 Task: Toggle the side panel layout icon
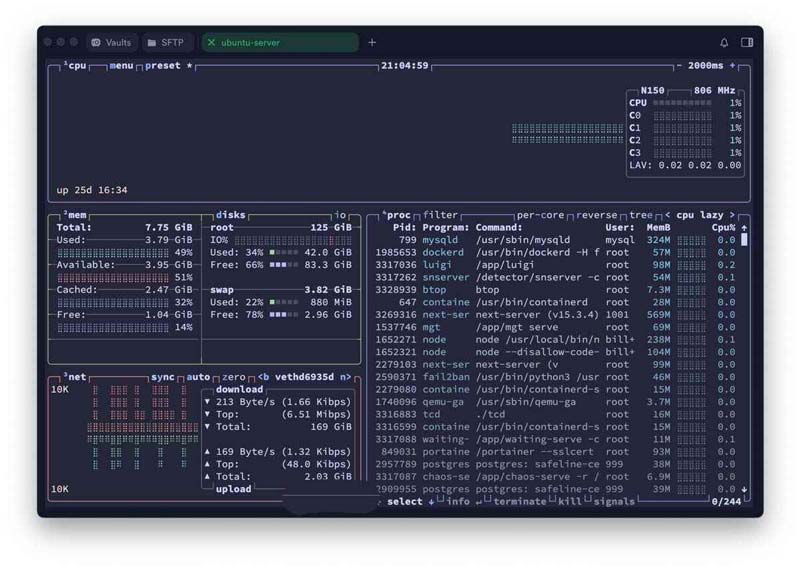tap(747, 43)
